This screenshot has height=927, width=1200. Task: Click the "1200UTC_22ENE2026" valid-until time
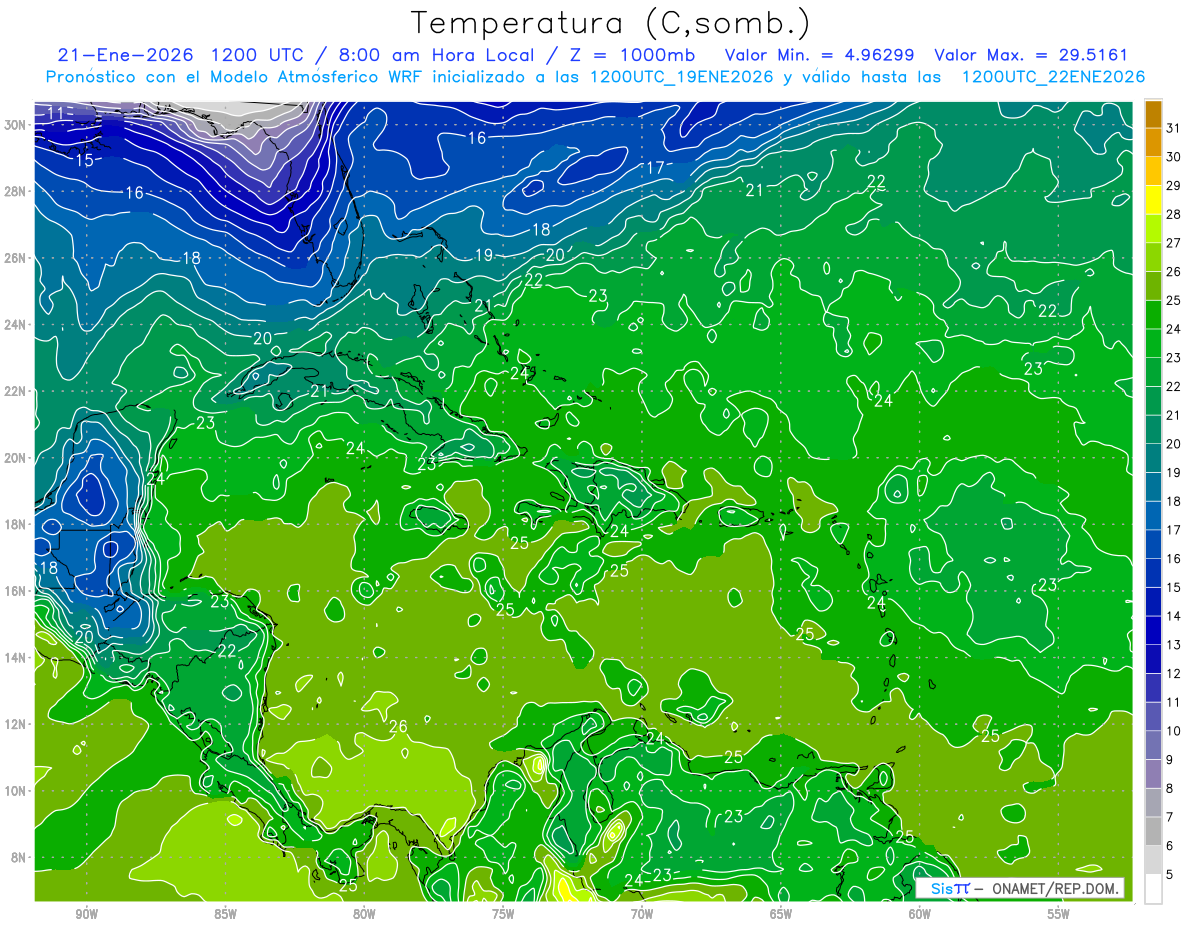click(x=1052, y=77)
